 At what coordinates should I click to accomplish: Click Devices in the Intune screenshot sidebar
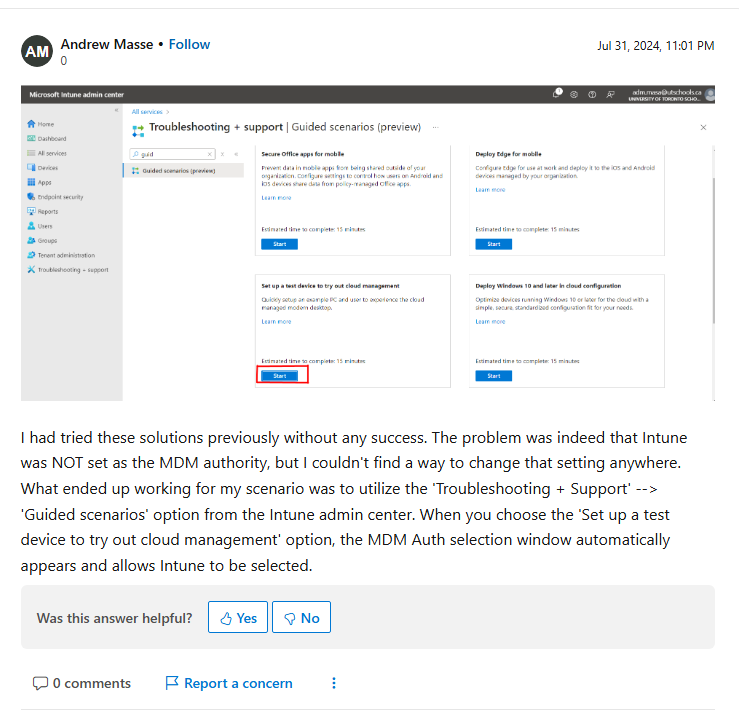(x=43, y=168)
